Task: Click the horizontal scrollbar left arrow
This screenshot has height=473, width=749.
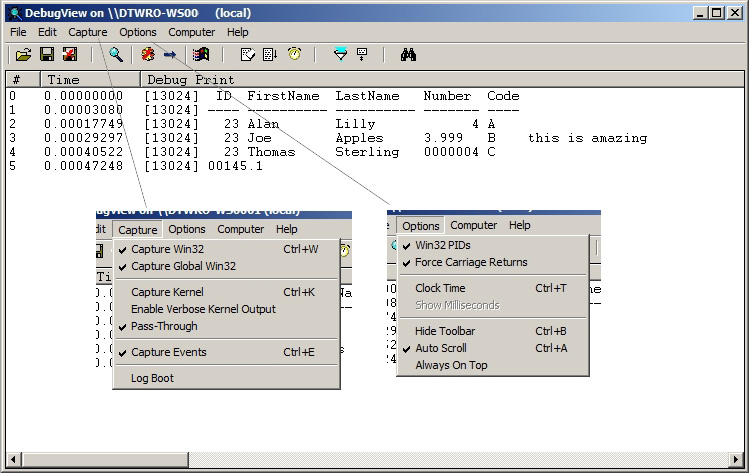Action: click(13, 460)
